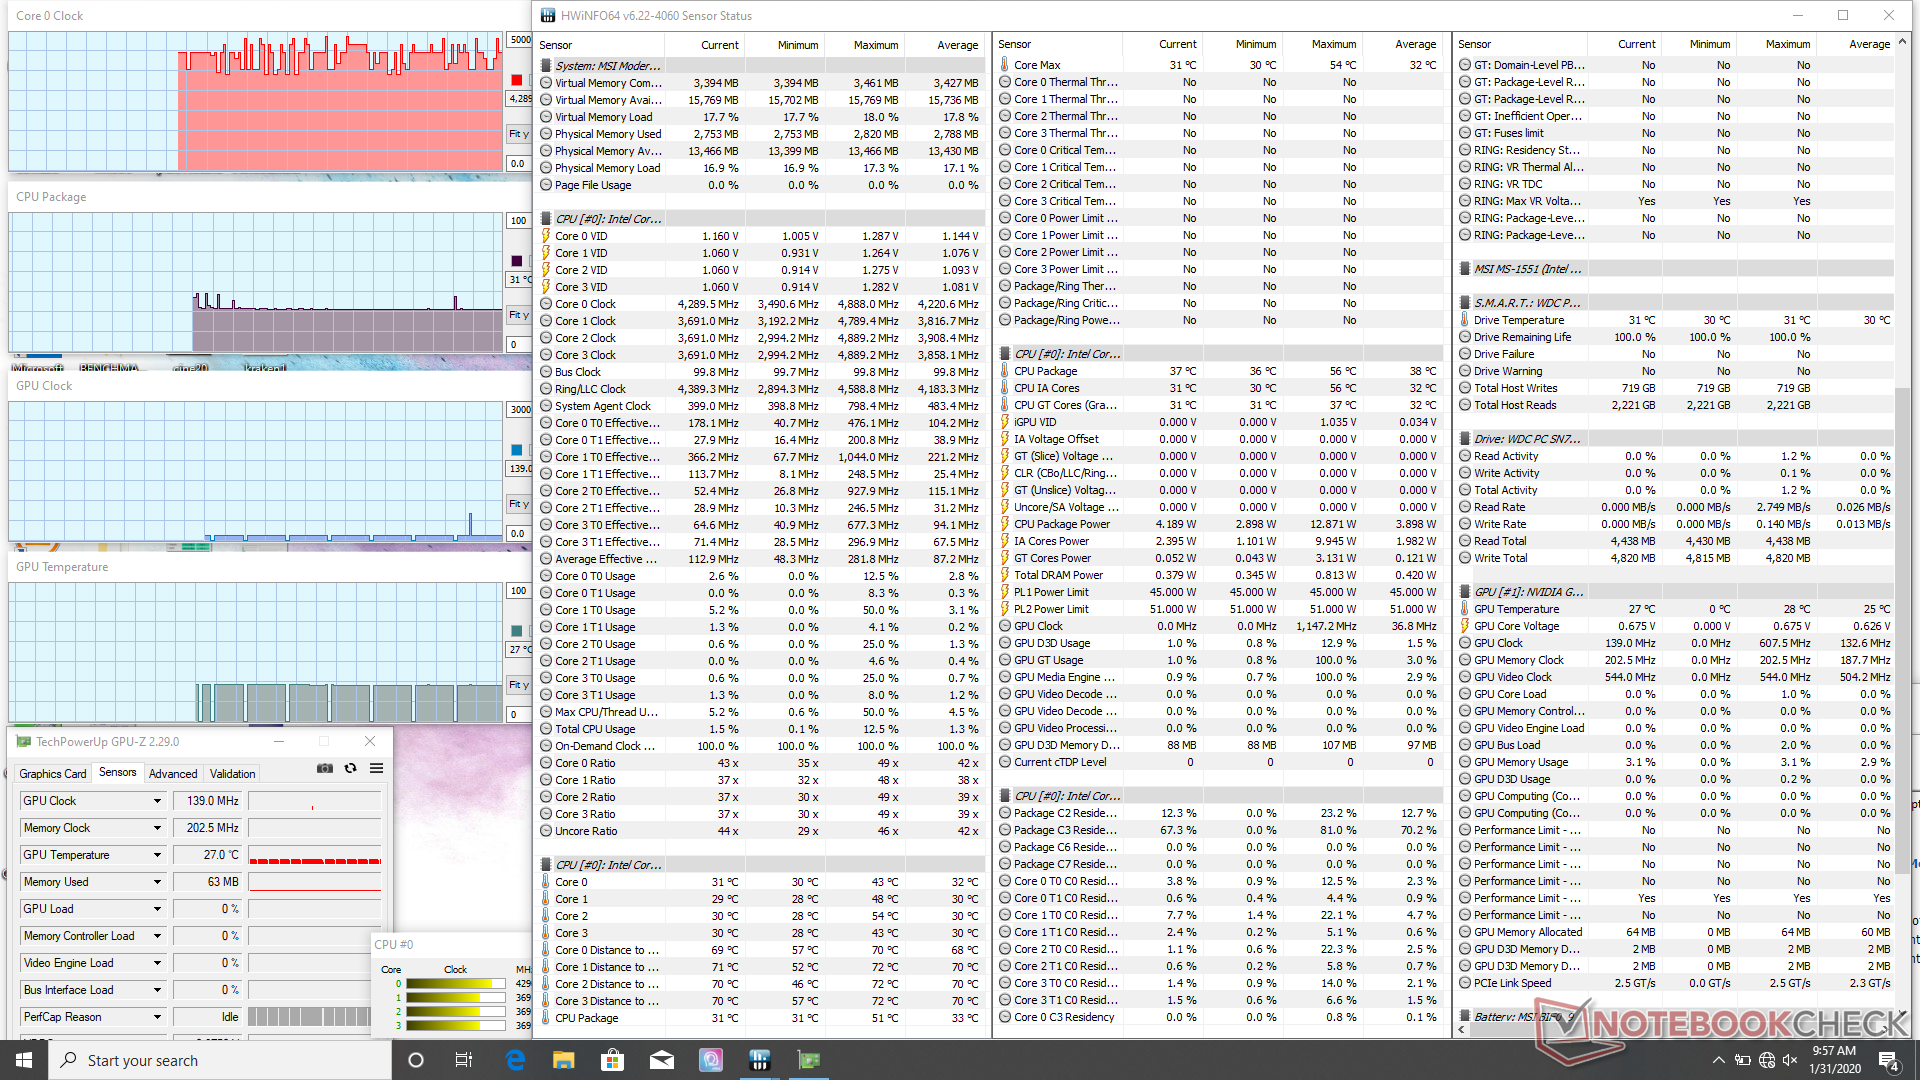Open the action center notification icon
Image resolution: width=1920 pixels, height=1080 pixels.
click(1888, 1060)
